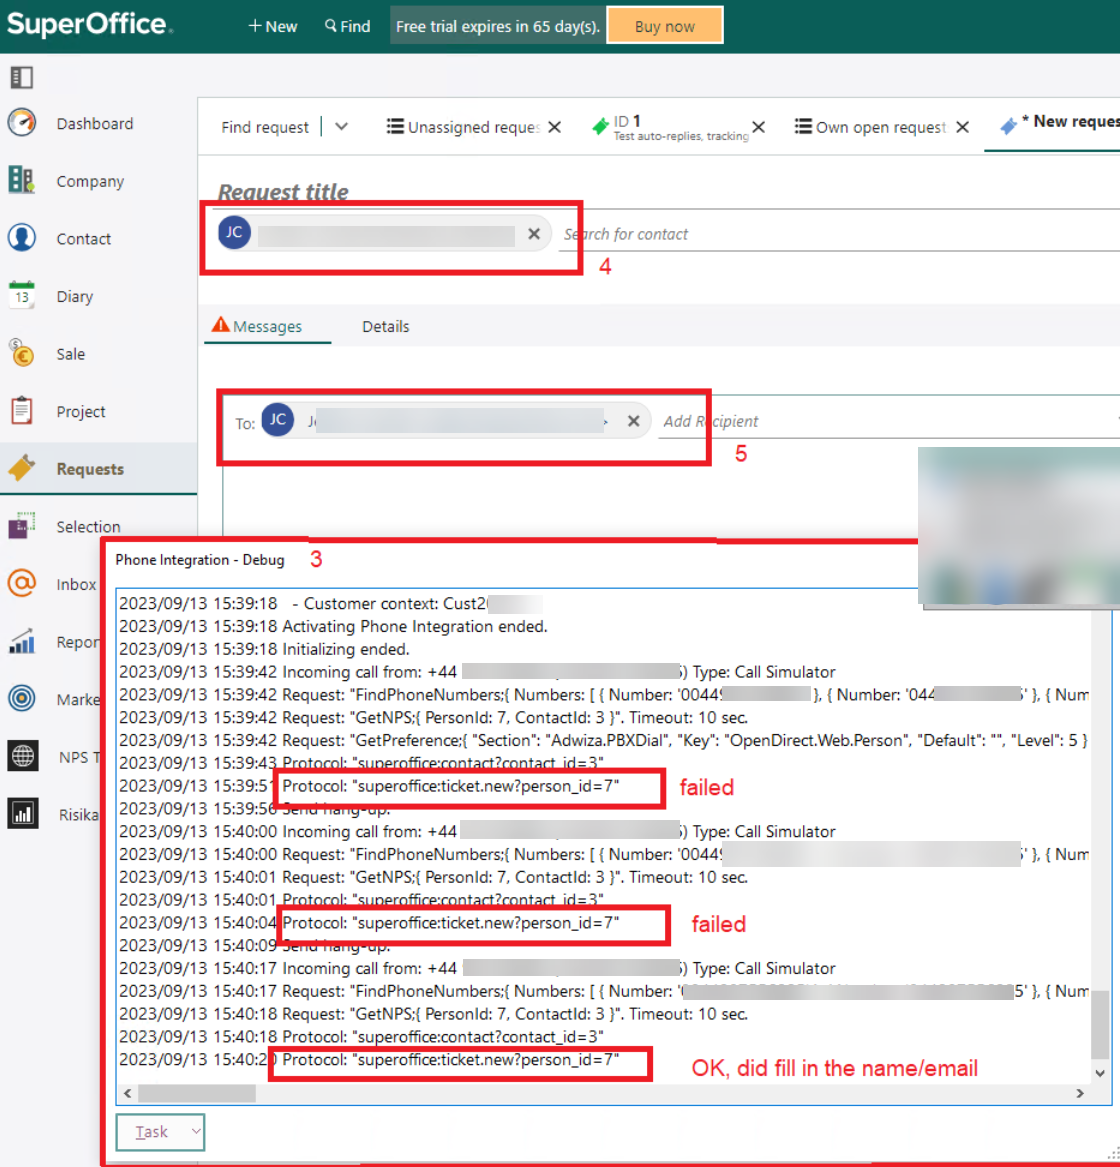Click the Buy now button

(664, 26)
